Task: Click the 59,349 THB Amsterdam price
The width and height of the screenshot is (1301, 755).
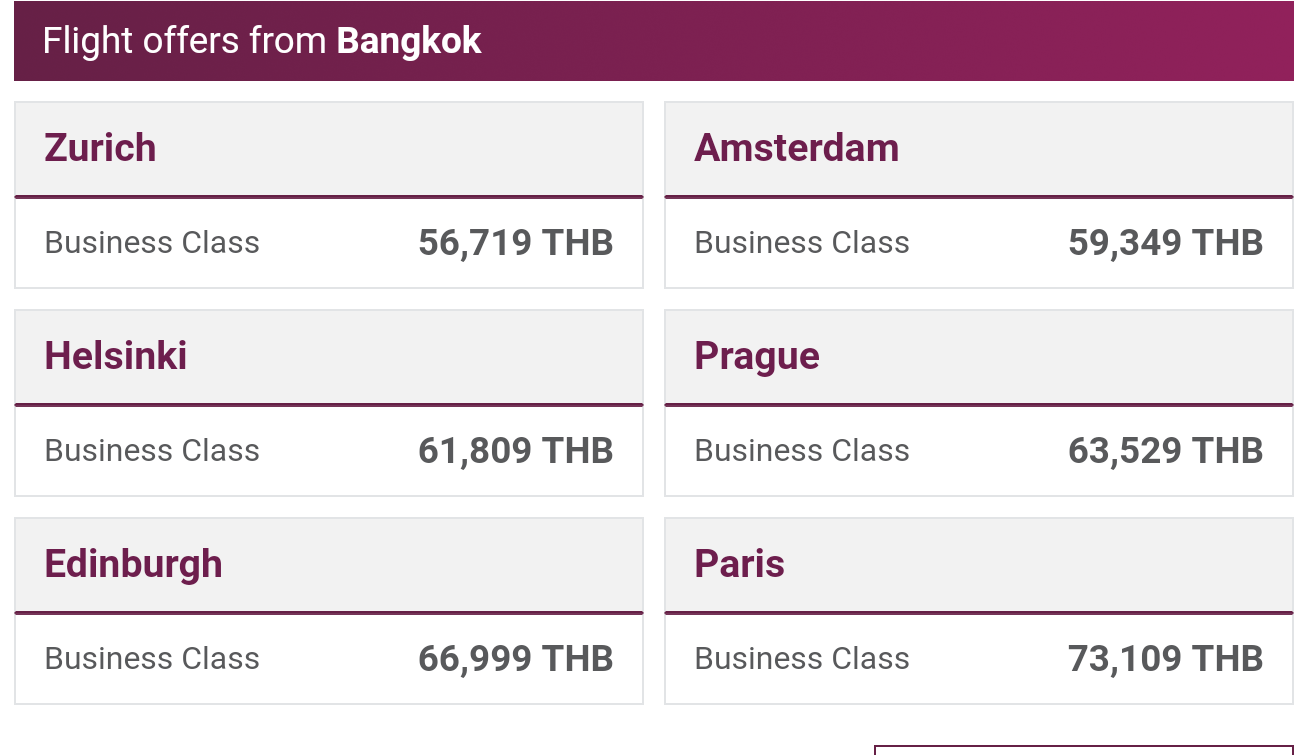Action: click(1165, 243)
